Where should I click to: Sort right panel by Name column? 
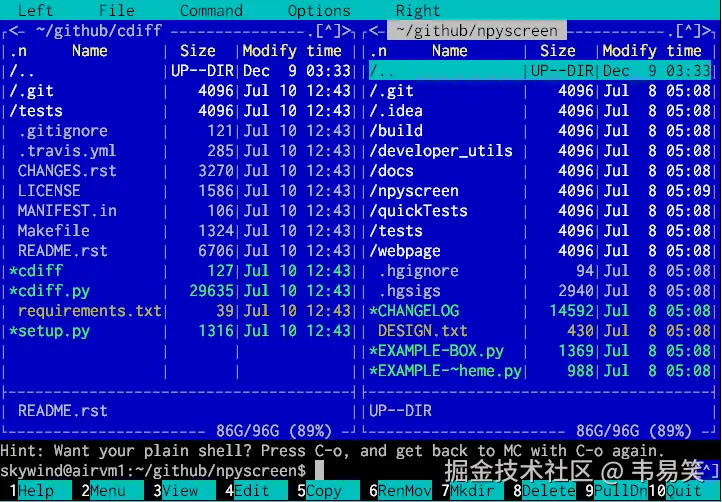(x=449, y=51)
